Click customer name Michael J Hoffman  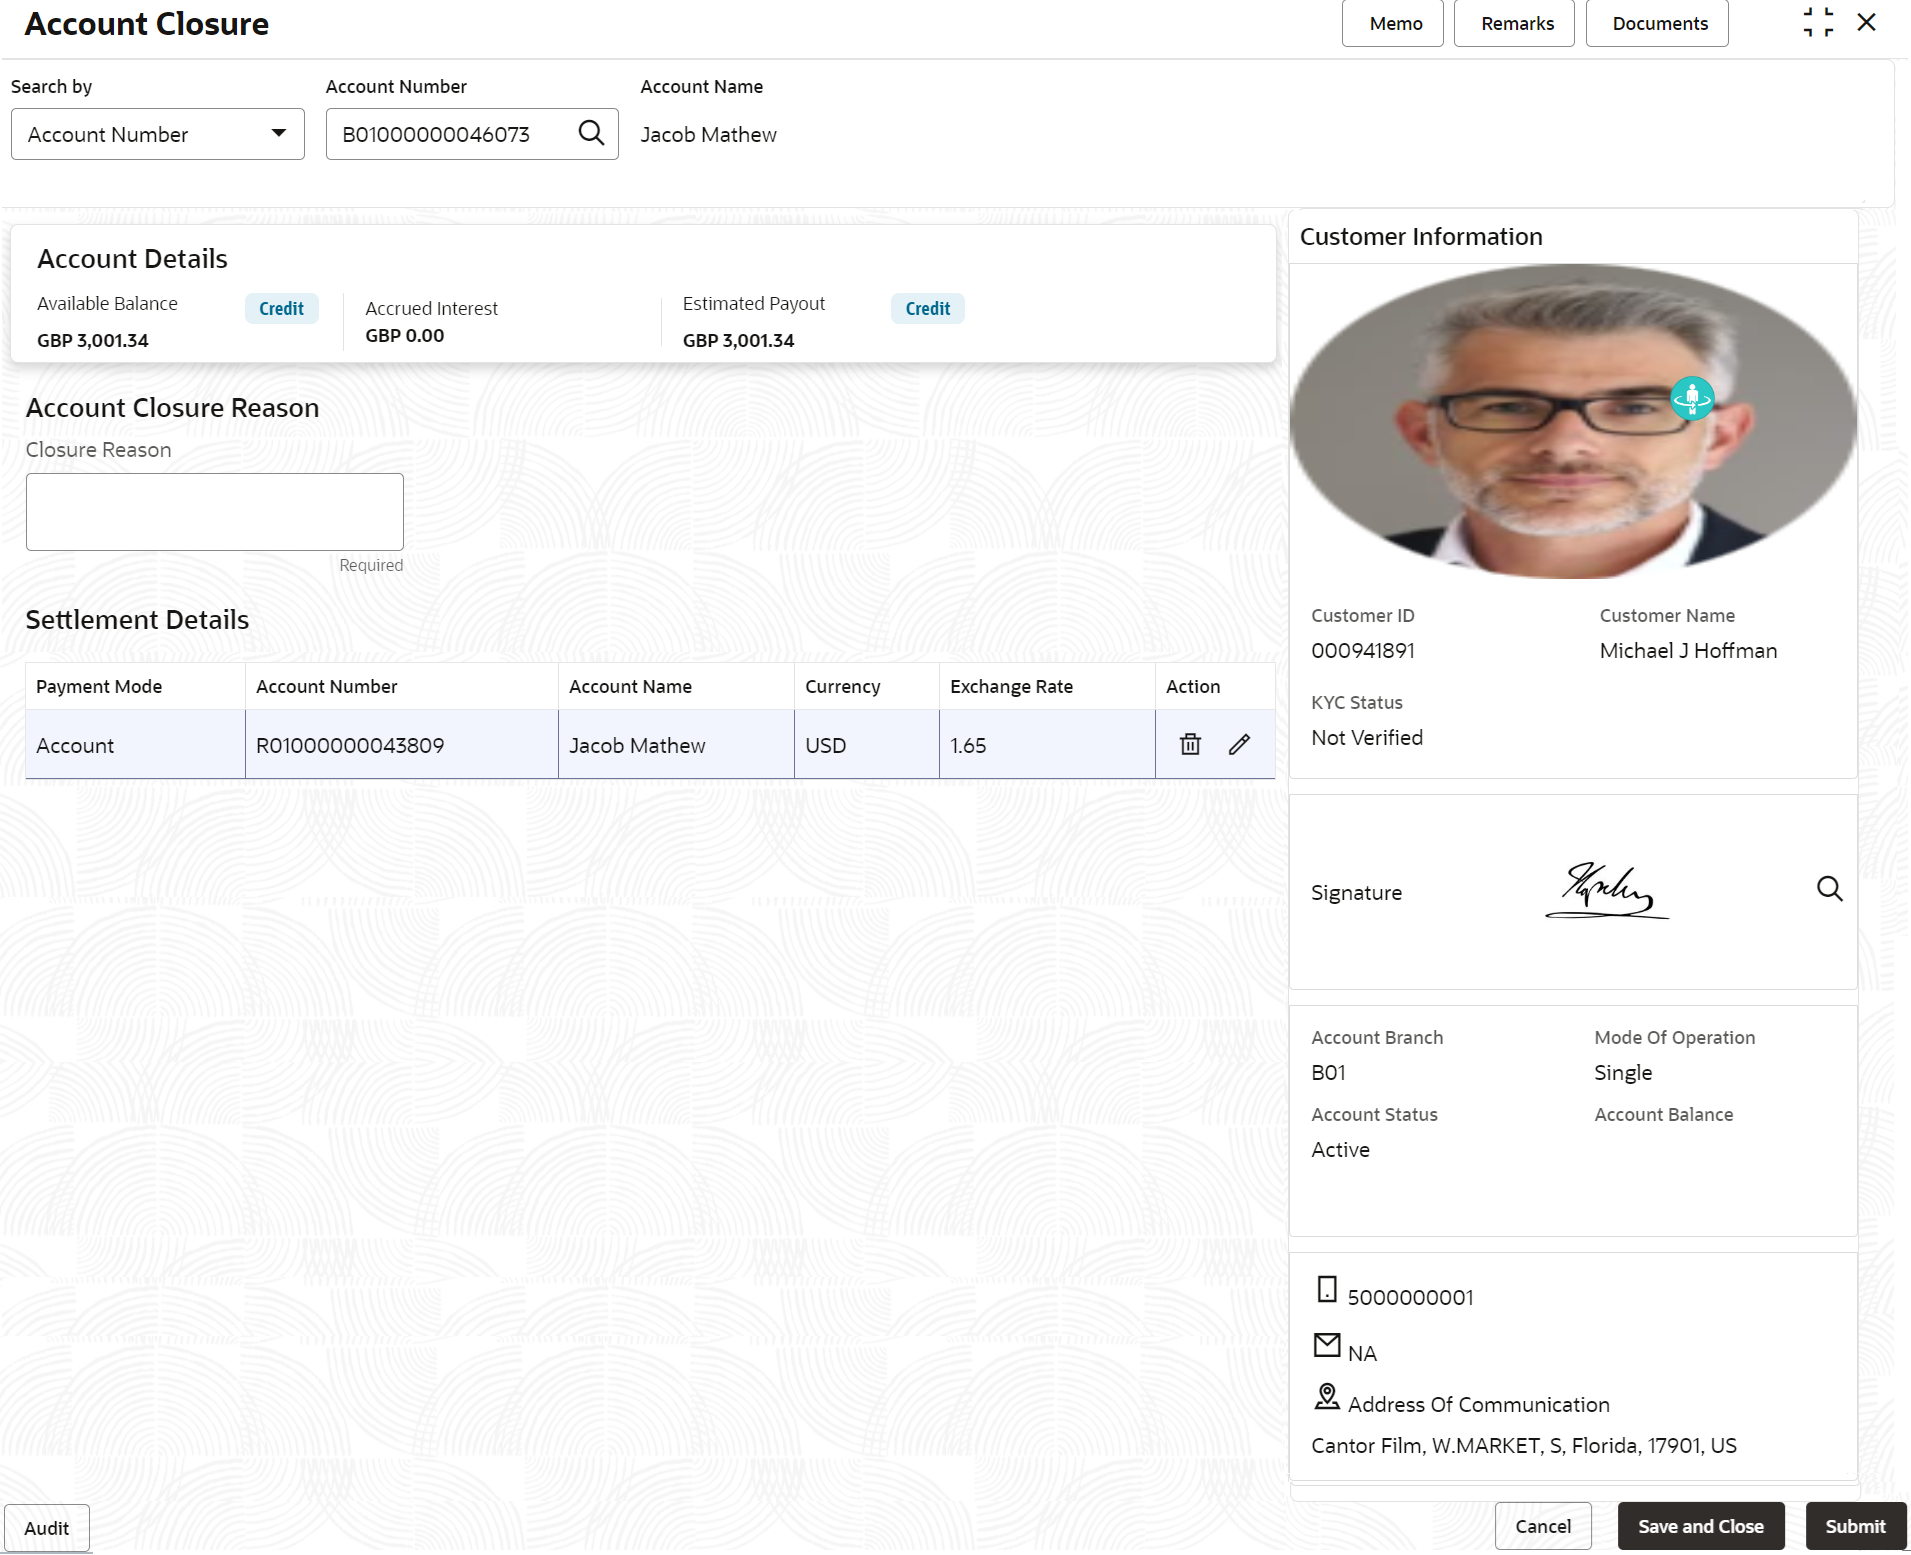click(x=1688, y=650)
